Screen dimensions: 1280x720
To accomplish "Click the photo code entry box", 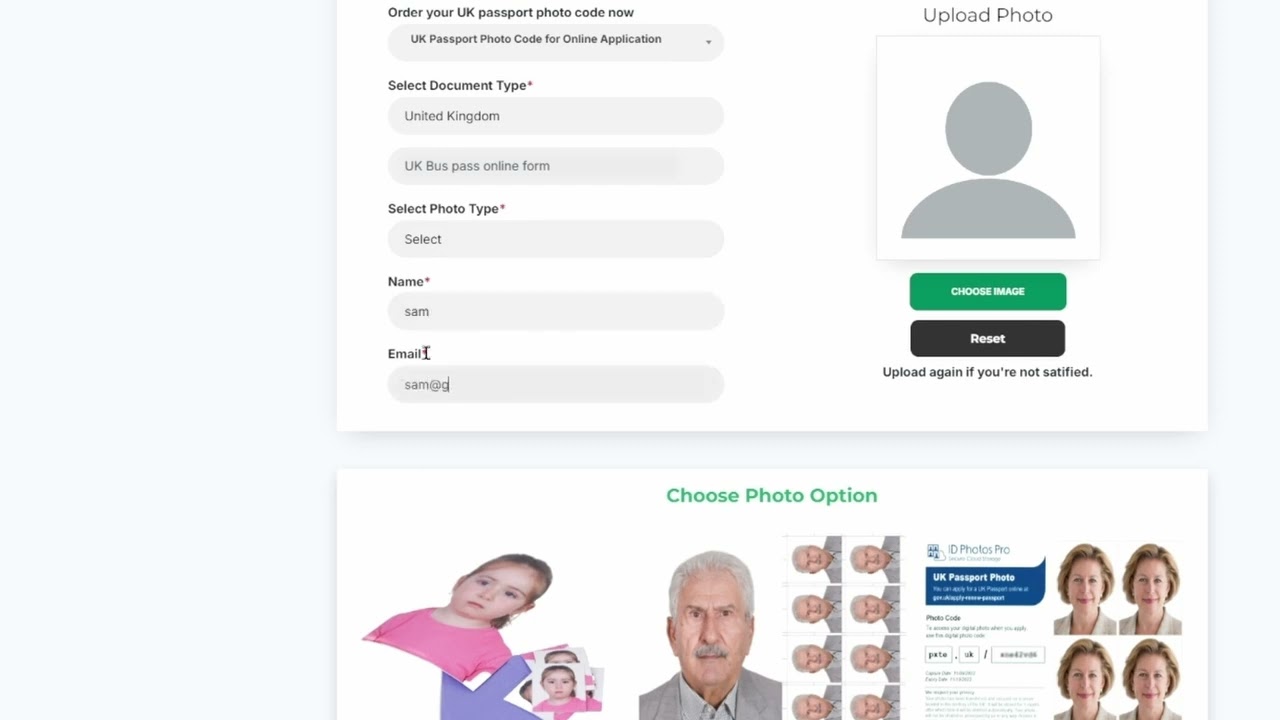I will 985,654.
